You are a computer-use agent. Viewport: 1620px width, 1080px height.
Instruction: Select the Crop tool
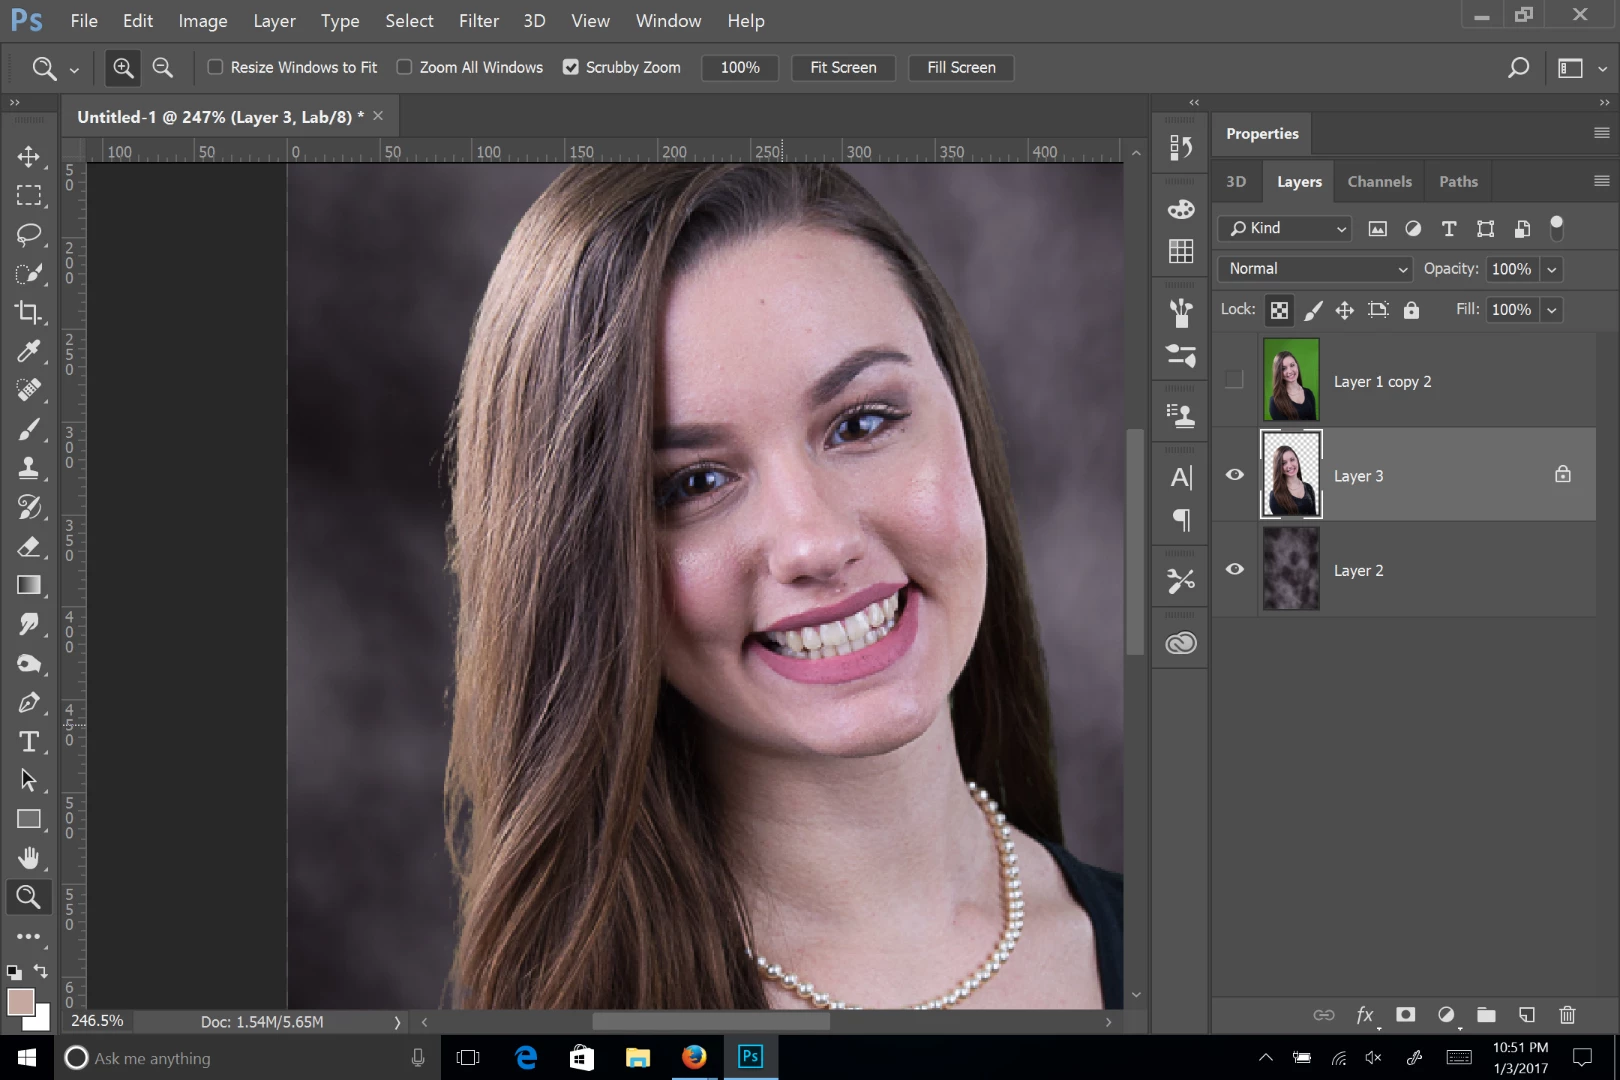click(28, 313)
